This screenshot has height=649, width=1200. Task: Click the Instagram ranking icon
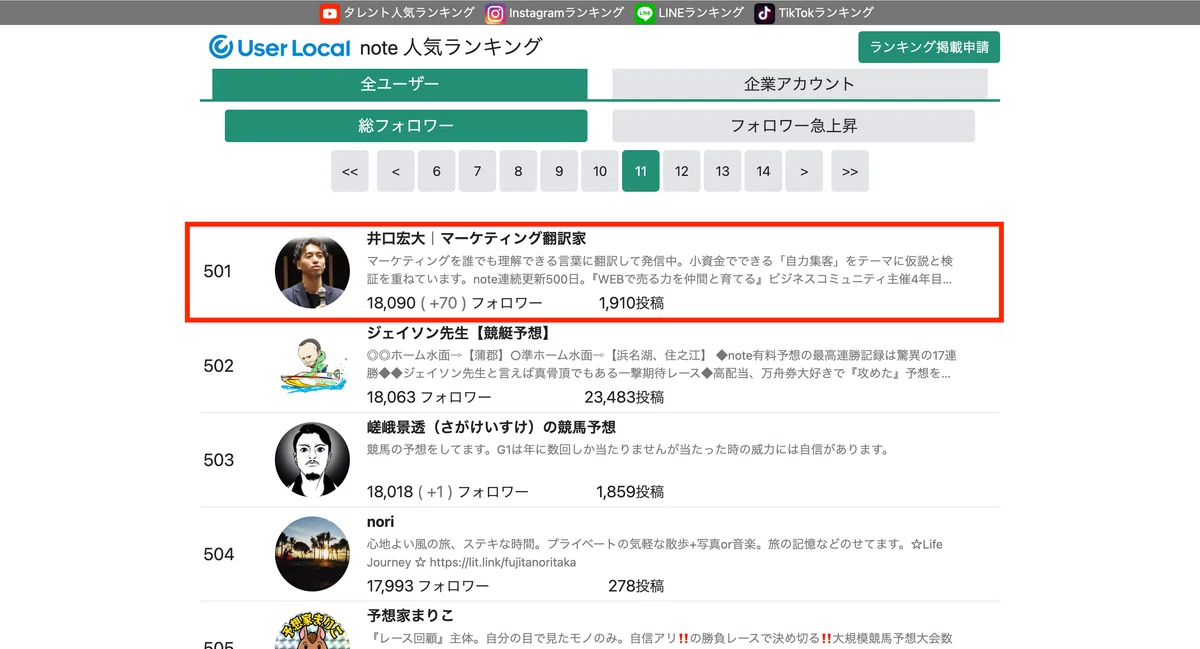pos(494,13)
